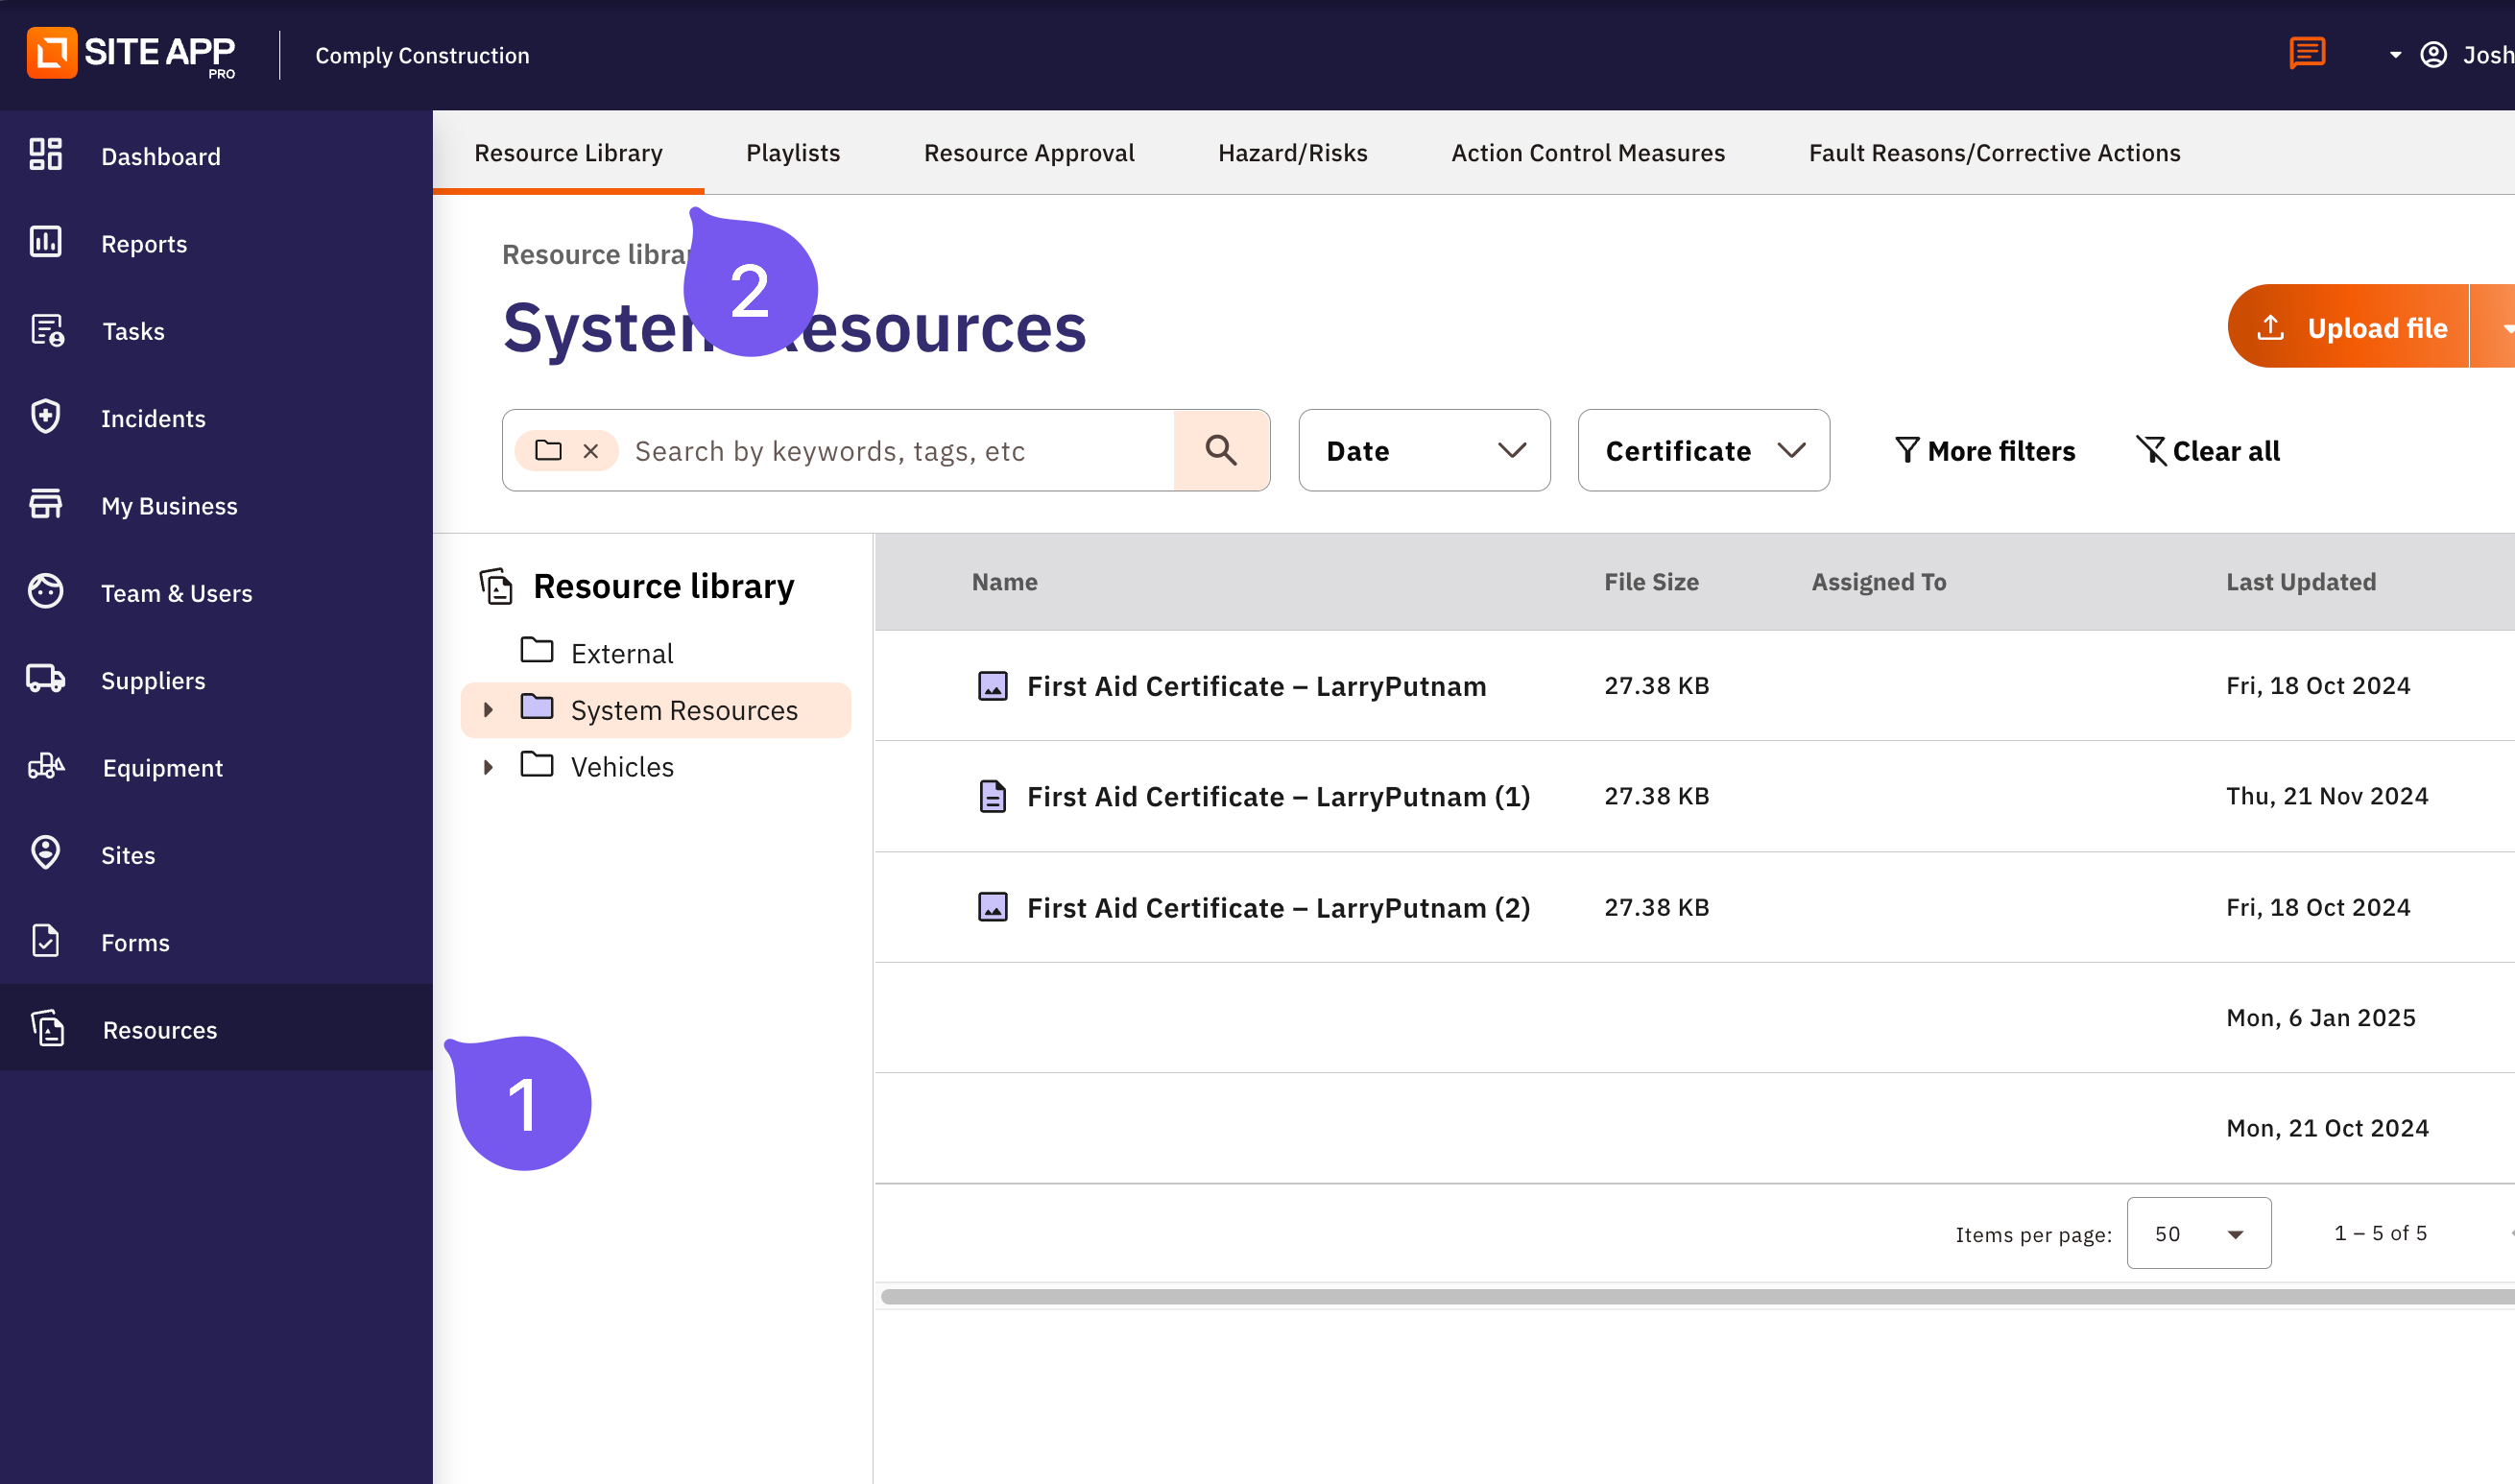Open items per page dropdown

pos(2198,1233)
